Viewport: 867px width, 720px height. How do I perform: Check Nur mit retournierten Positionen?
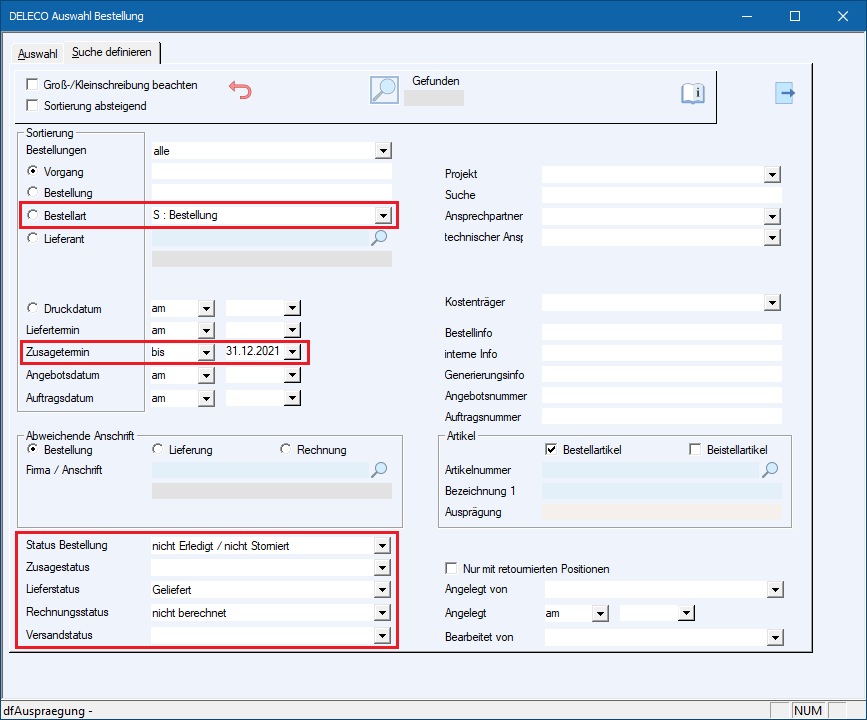(451, 568)
